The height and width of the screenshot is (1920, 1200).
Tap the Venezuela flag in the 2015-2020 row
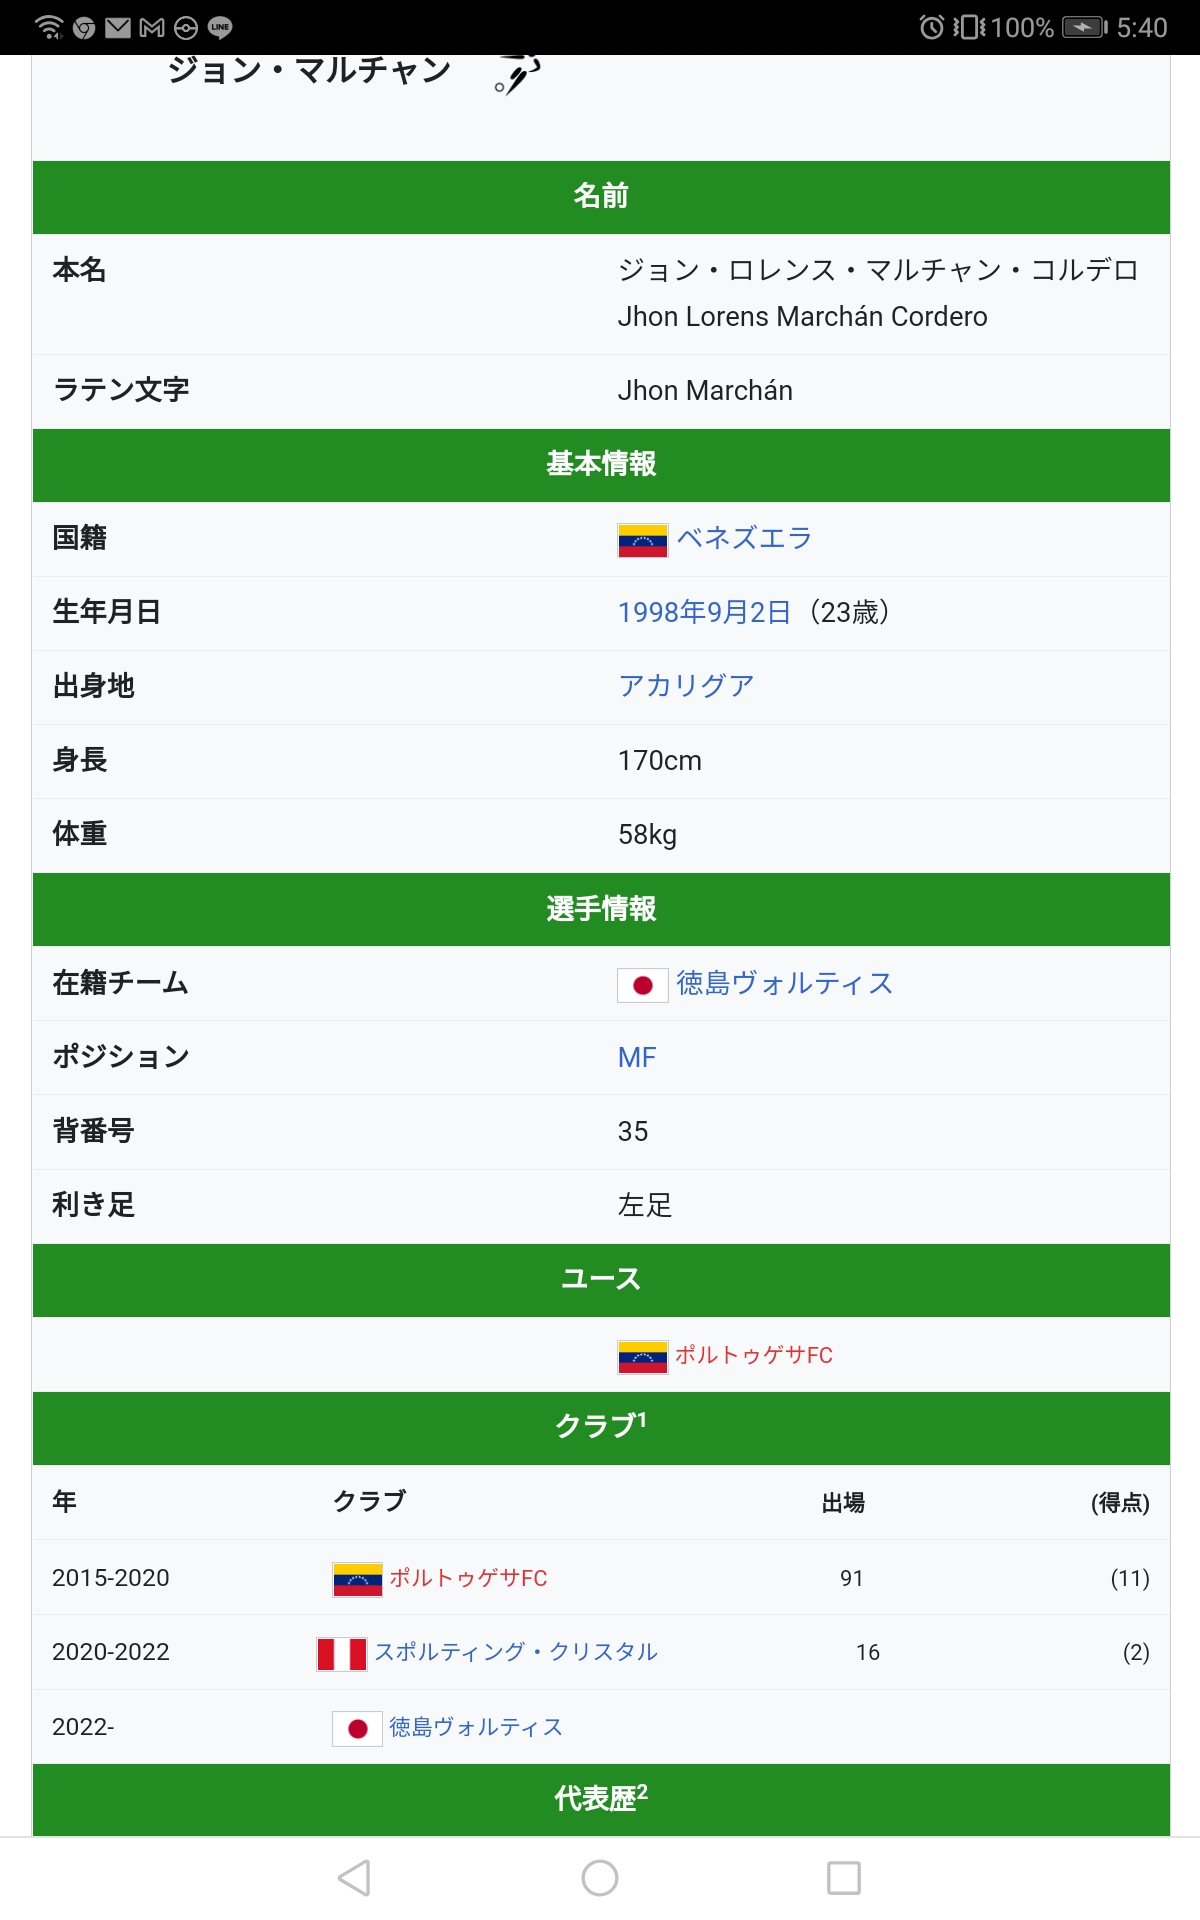coord(357,1580)
